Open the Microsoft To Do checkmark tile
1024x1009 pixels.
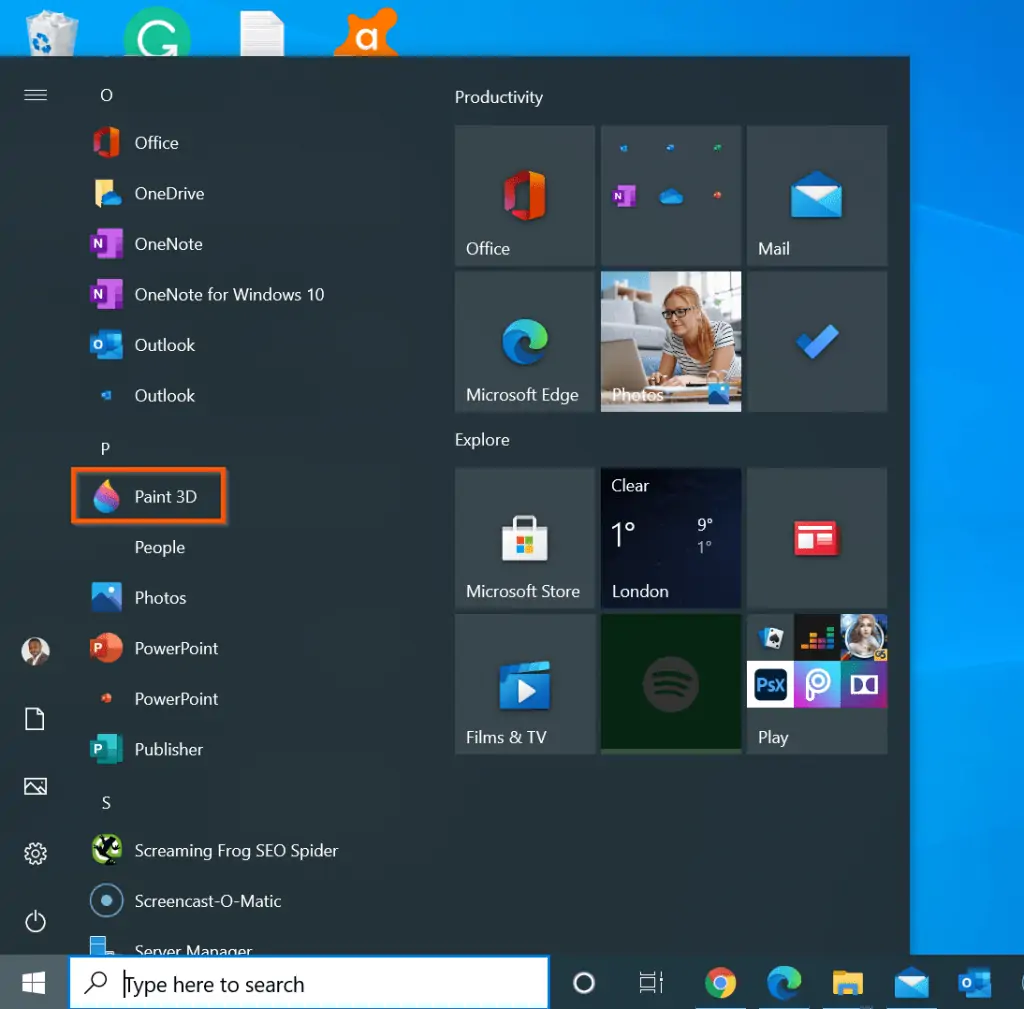[x=816, y=341]
